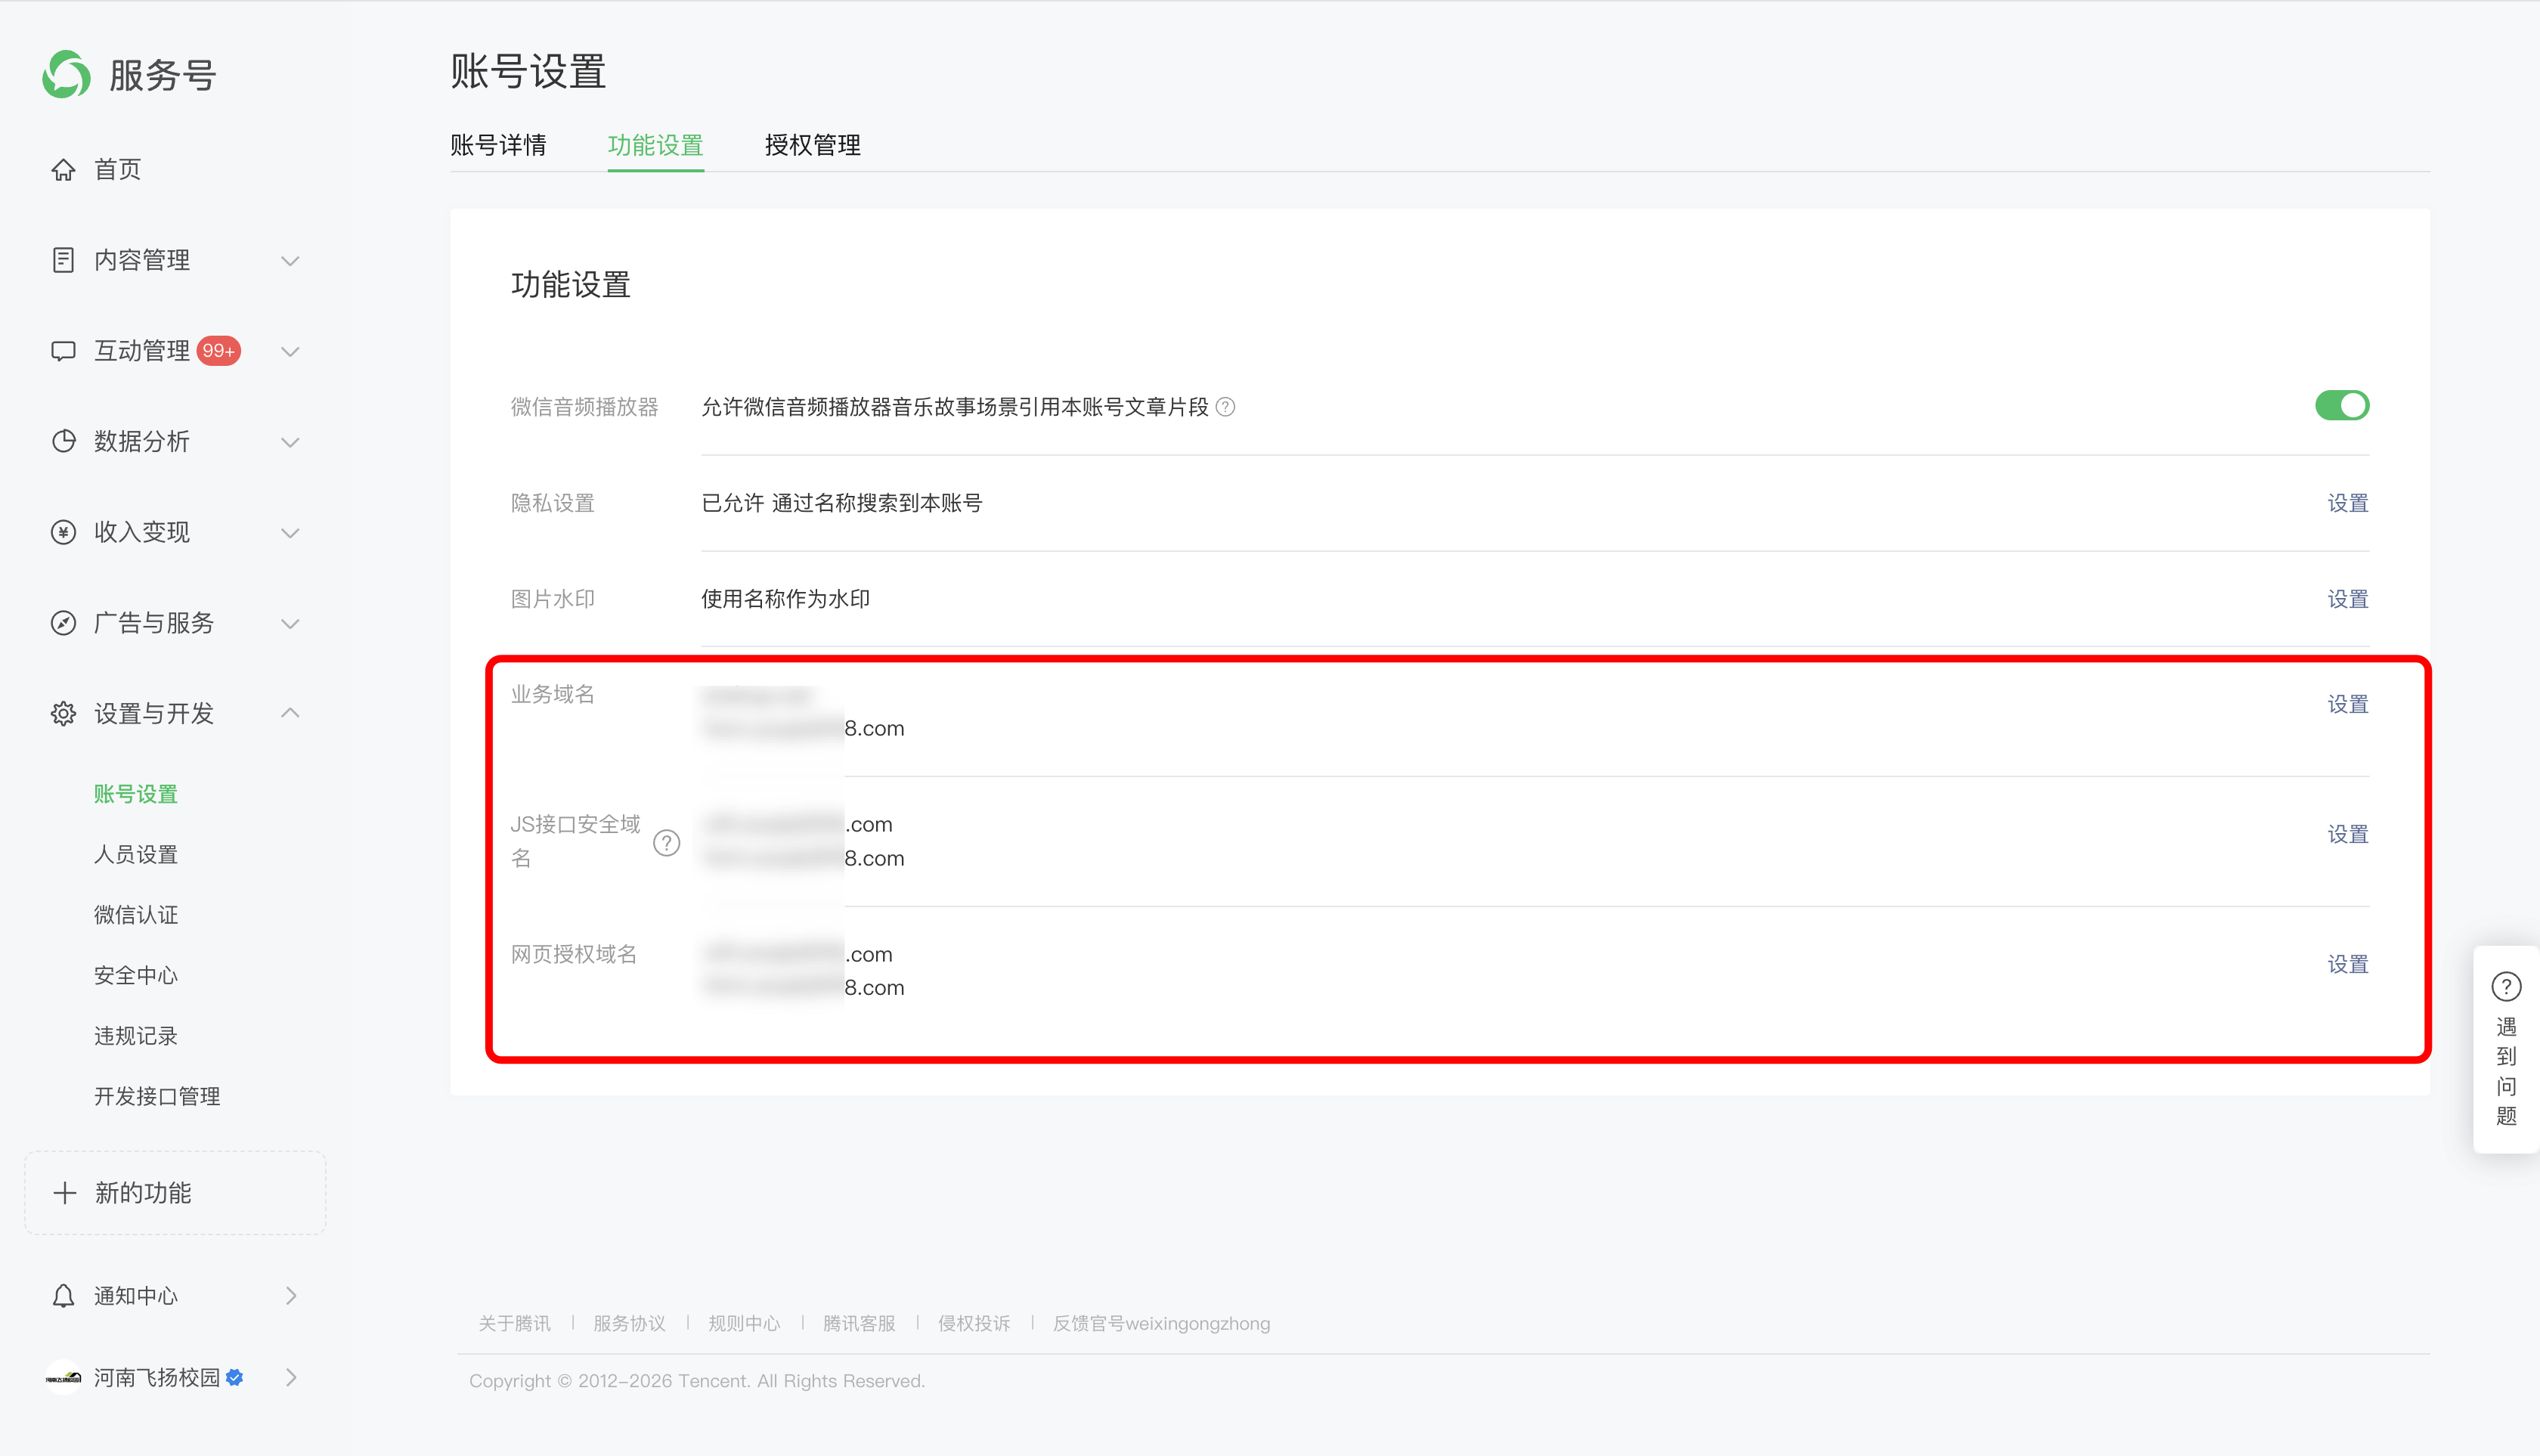This screenshot has height=1456, width=2540.
Task: Turn off the 微信音频播放器 toggle switch
Action: [x=2341, y=405]
